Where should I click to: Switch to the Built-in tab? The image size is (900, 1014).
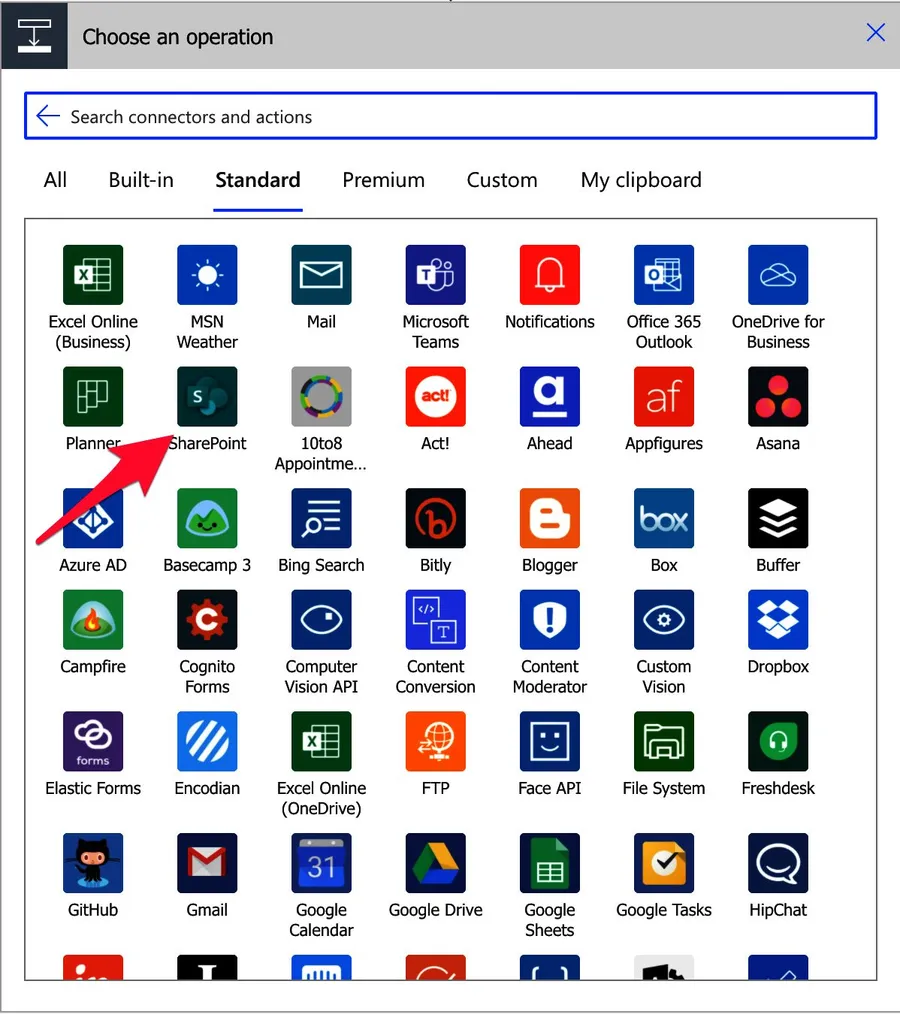pos(141,180)
